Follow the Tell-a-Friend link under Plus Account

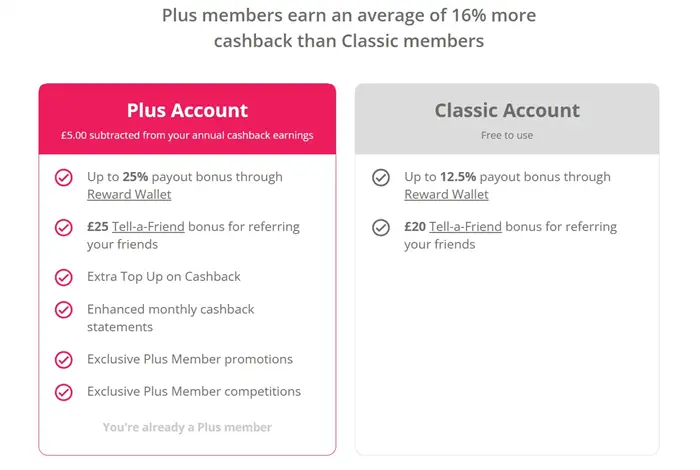pos(148,227)
